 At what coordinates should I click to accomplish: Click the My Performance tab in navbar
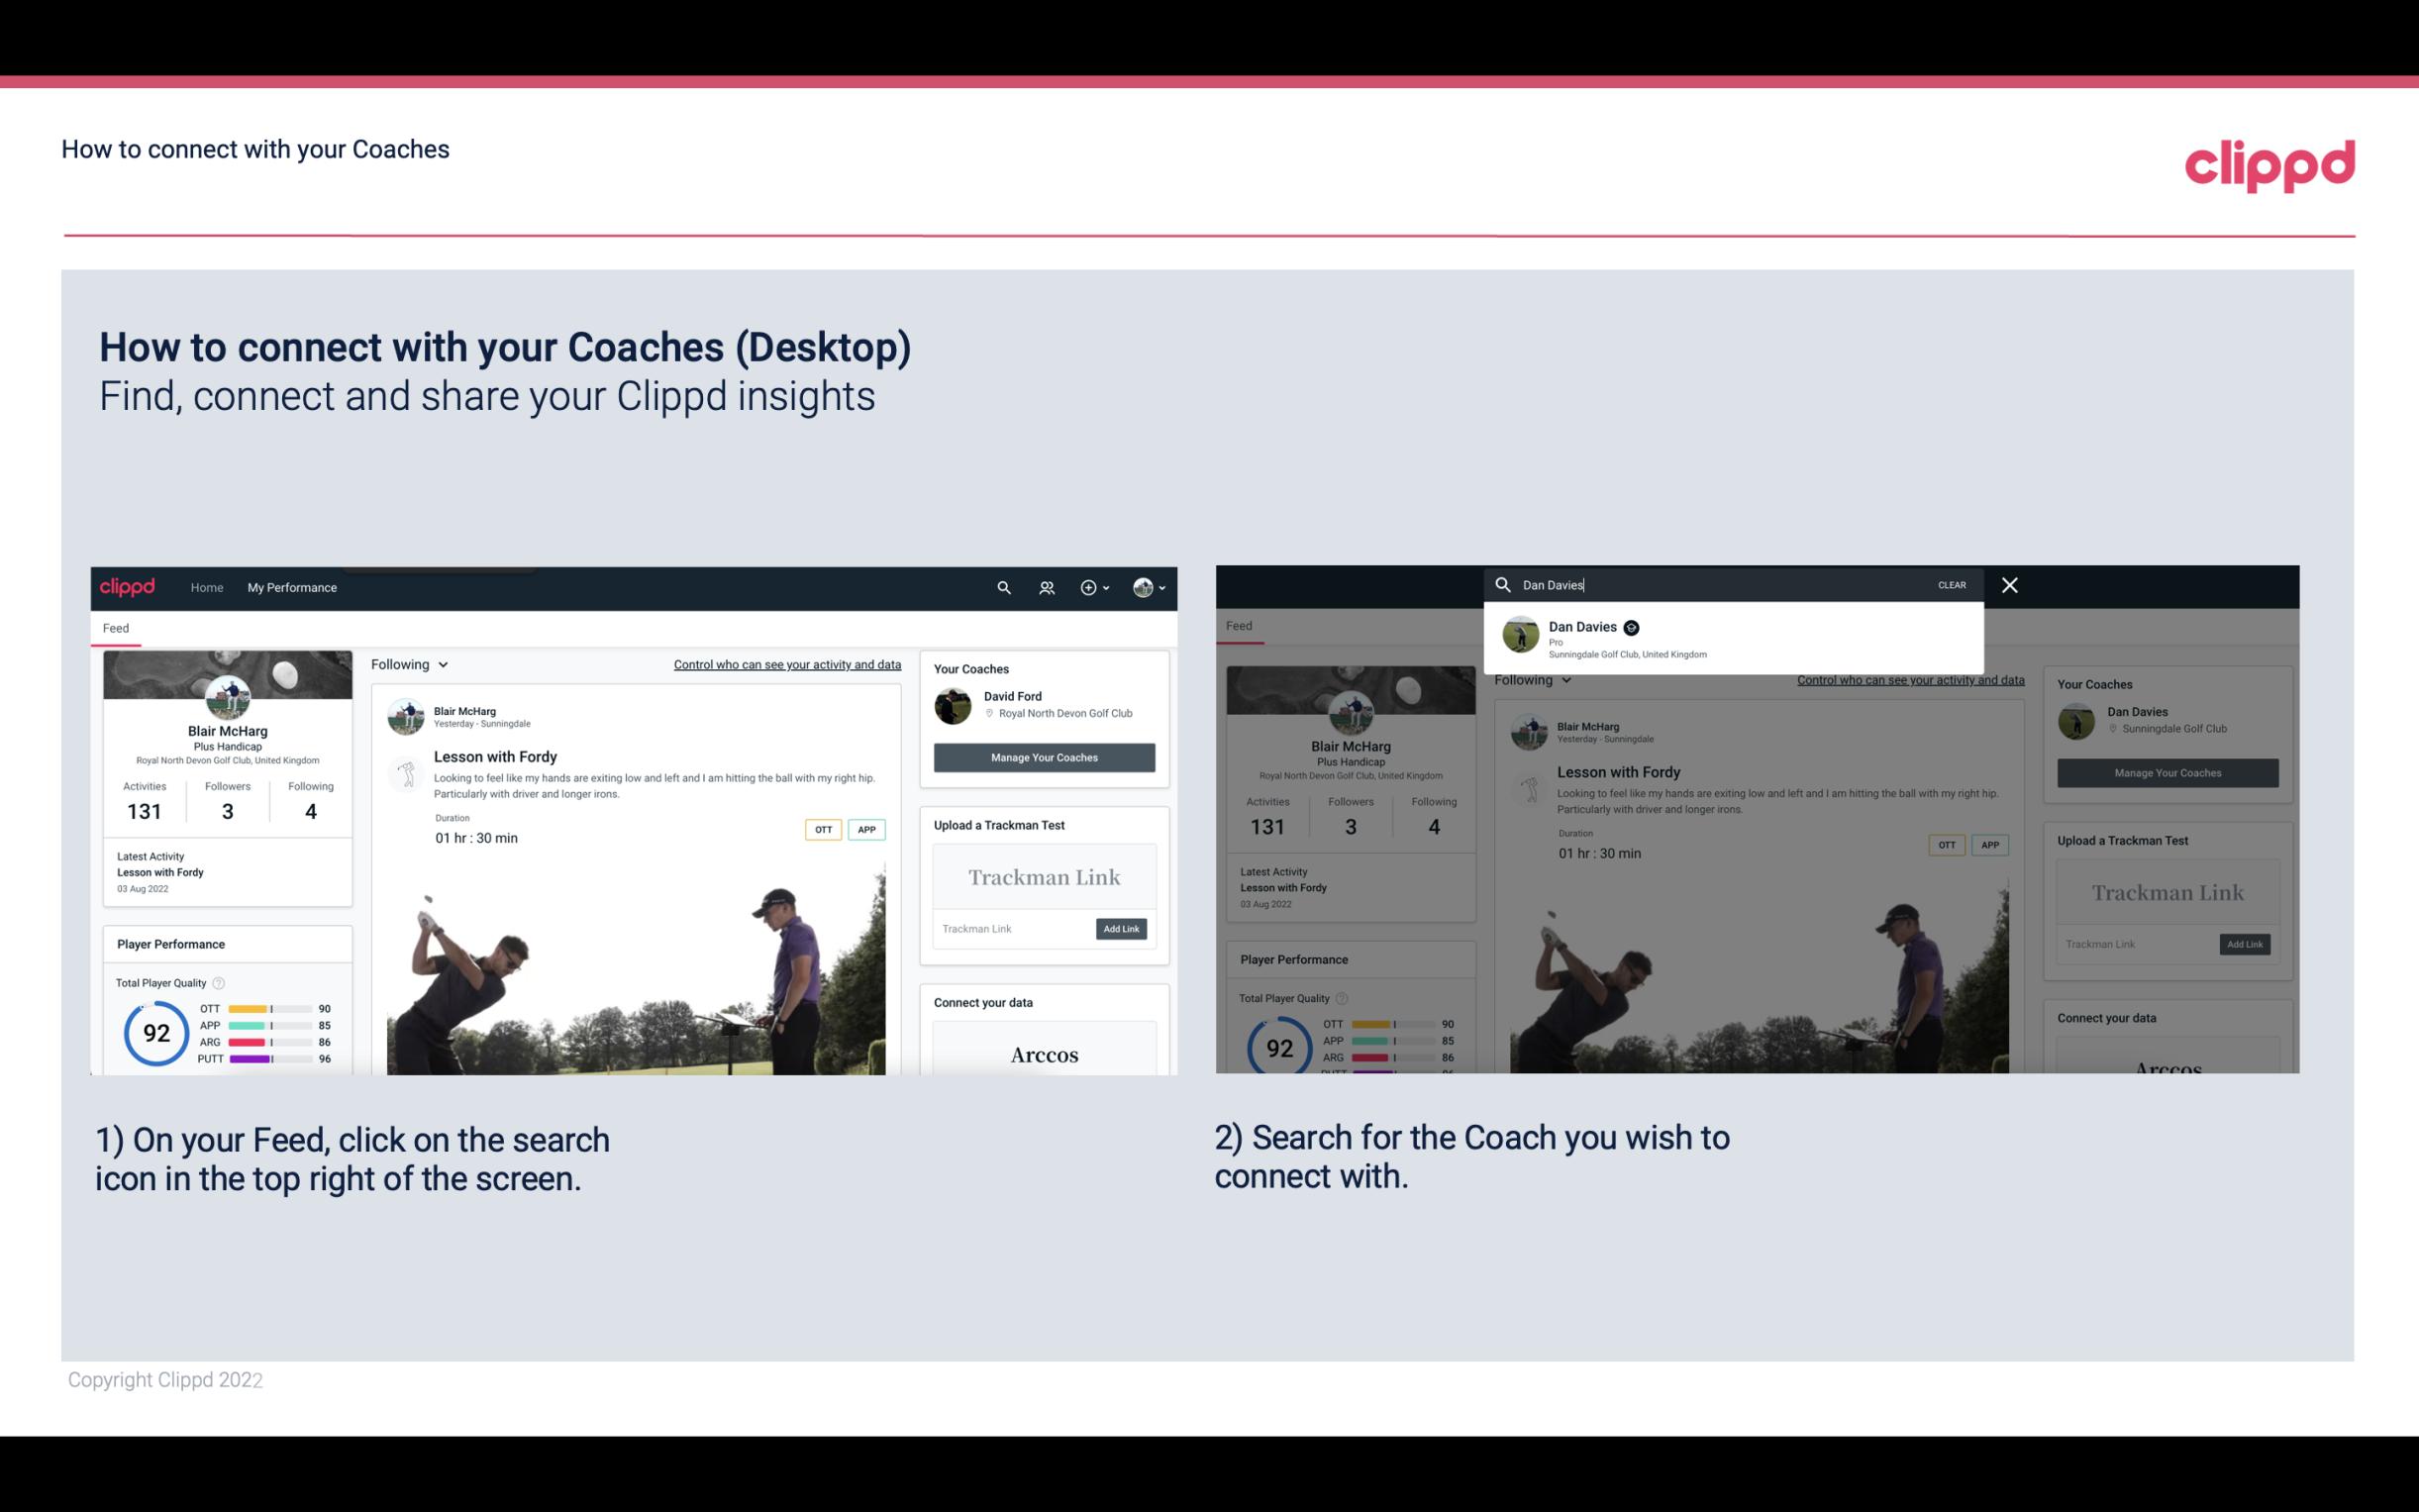pyautogui.click(x=291, y=587)
